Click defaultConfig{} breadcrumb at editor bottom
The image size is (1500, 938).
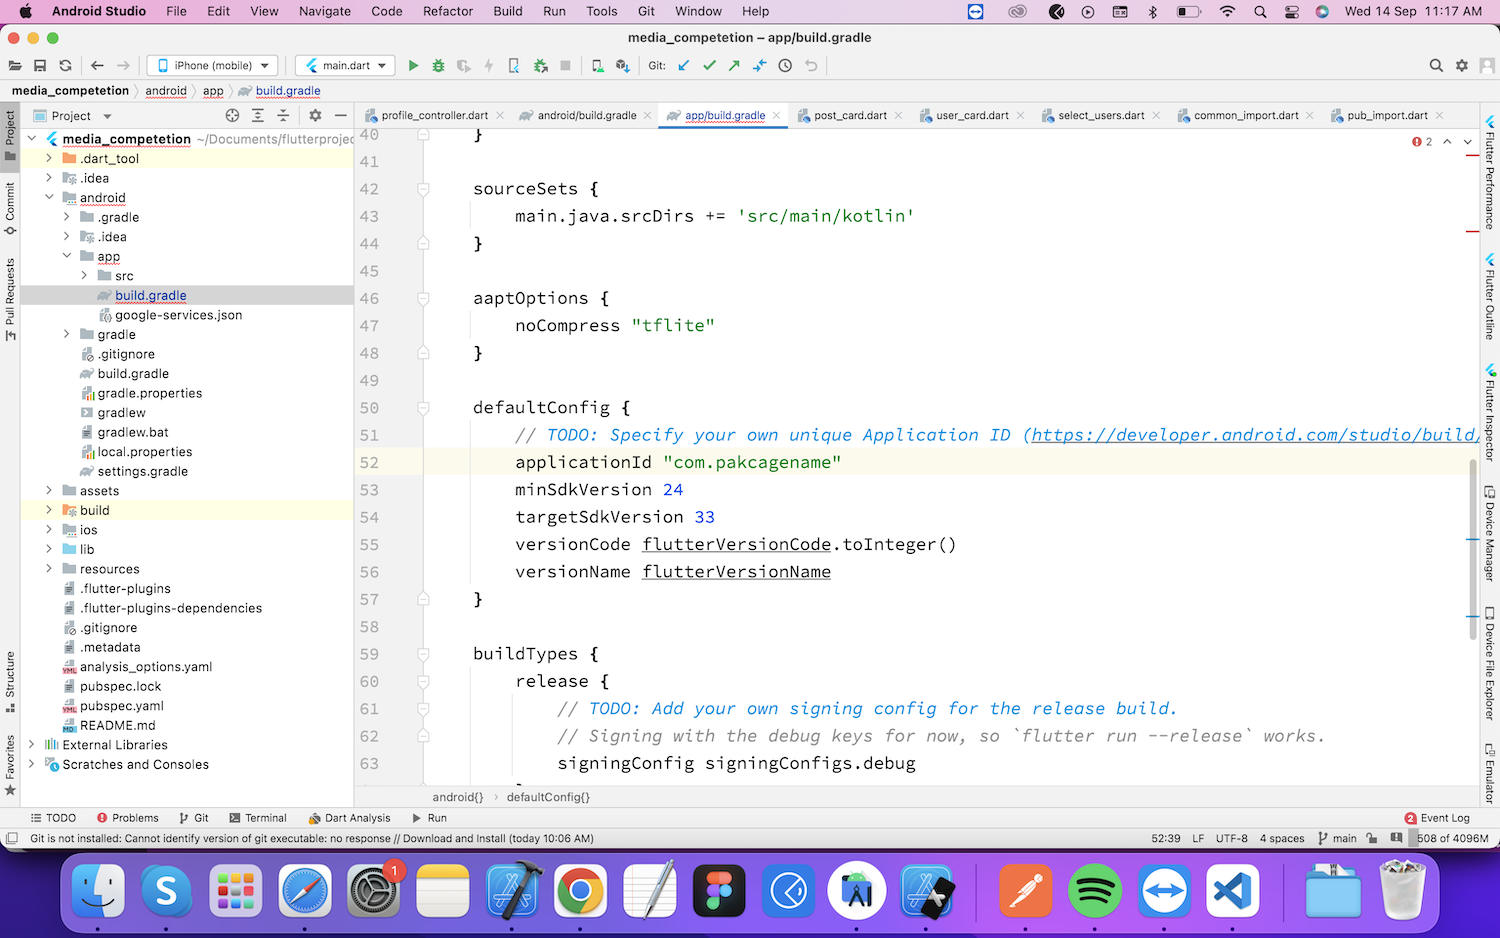click(x=548, y=797)
